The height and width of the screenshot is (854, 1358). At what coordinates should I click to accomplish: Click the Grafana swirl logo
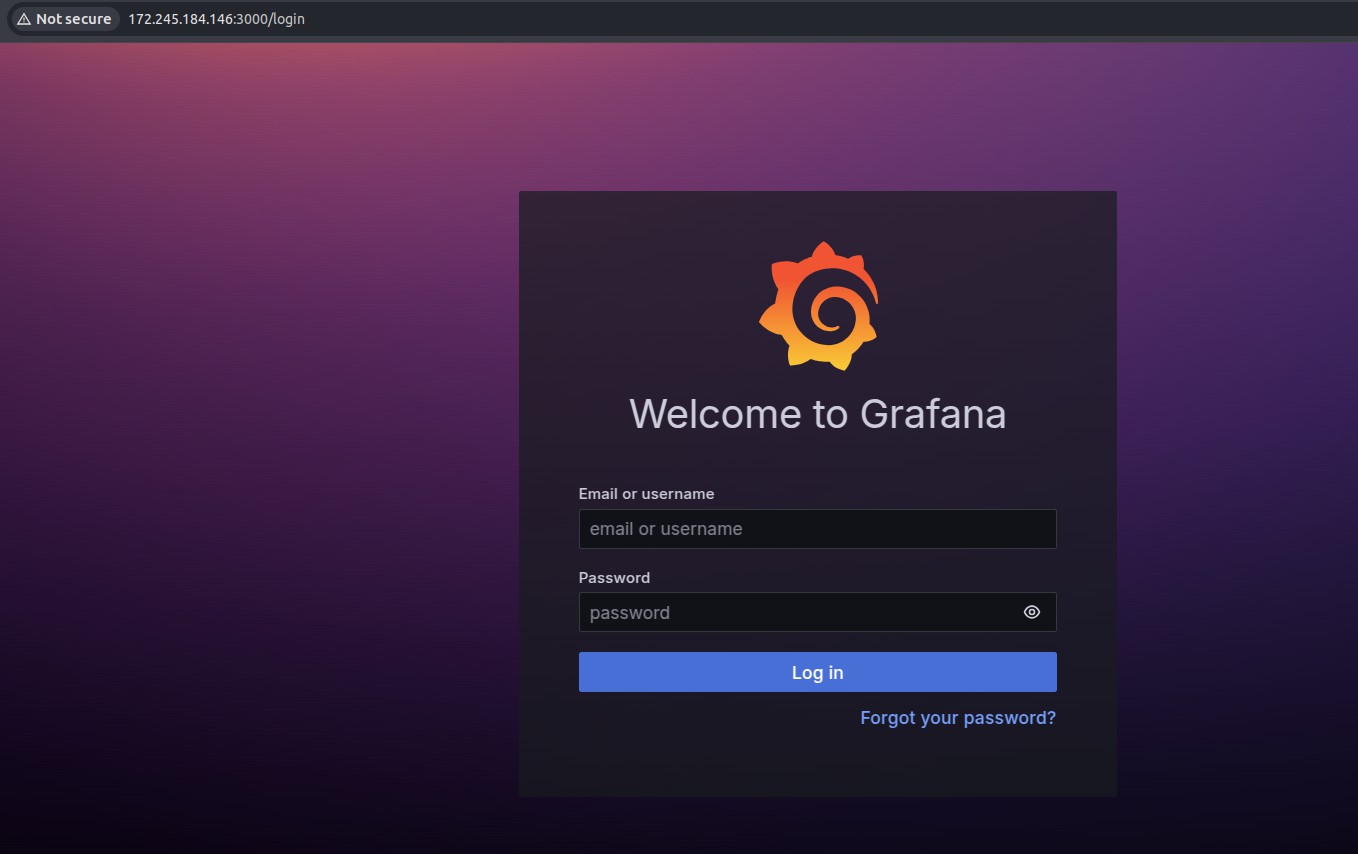[818, 306]
